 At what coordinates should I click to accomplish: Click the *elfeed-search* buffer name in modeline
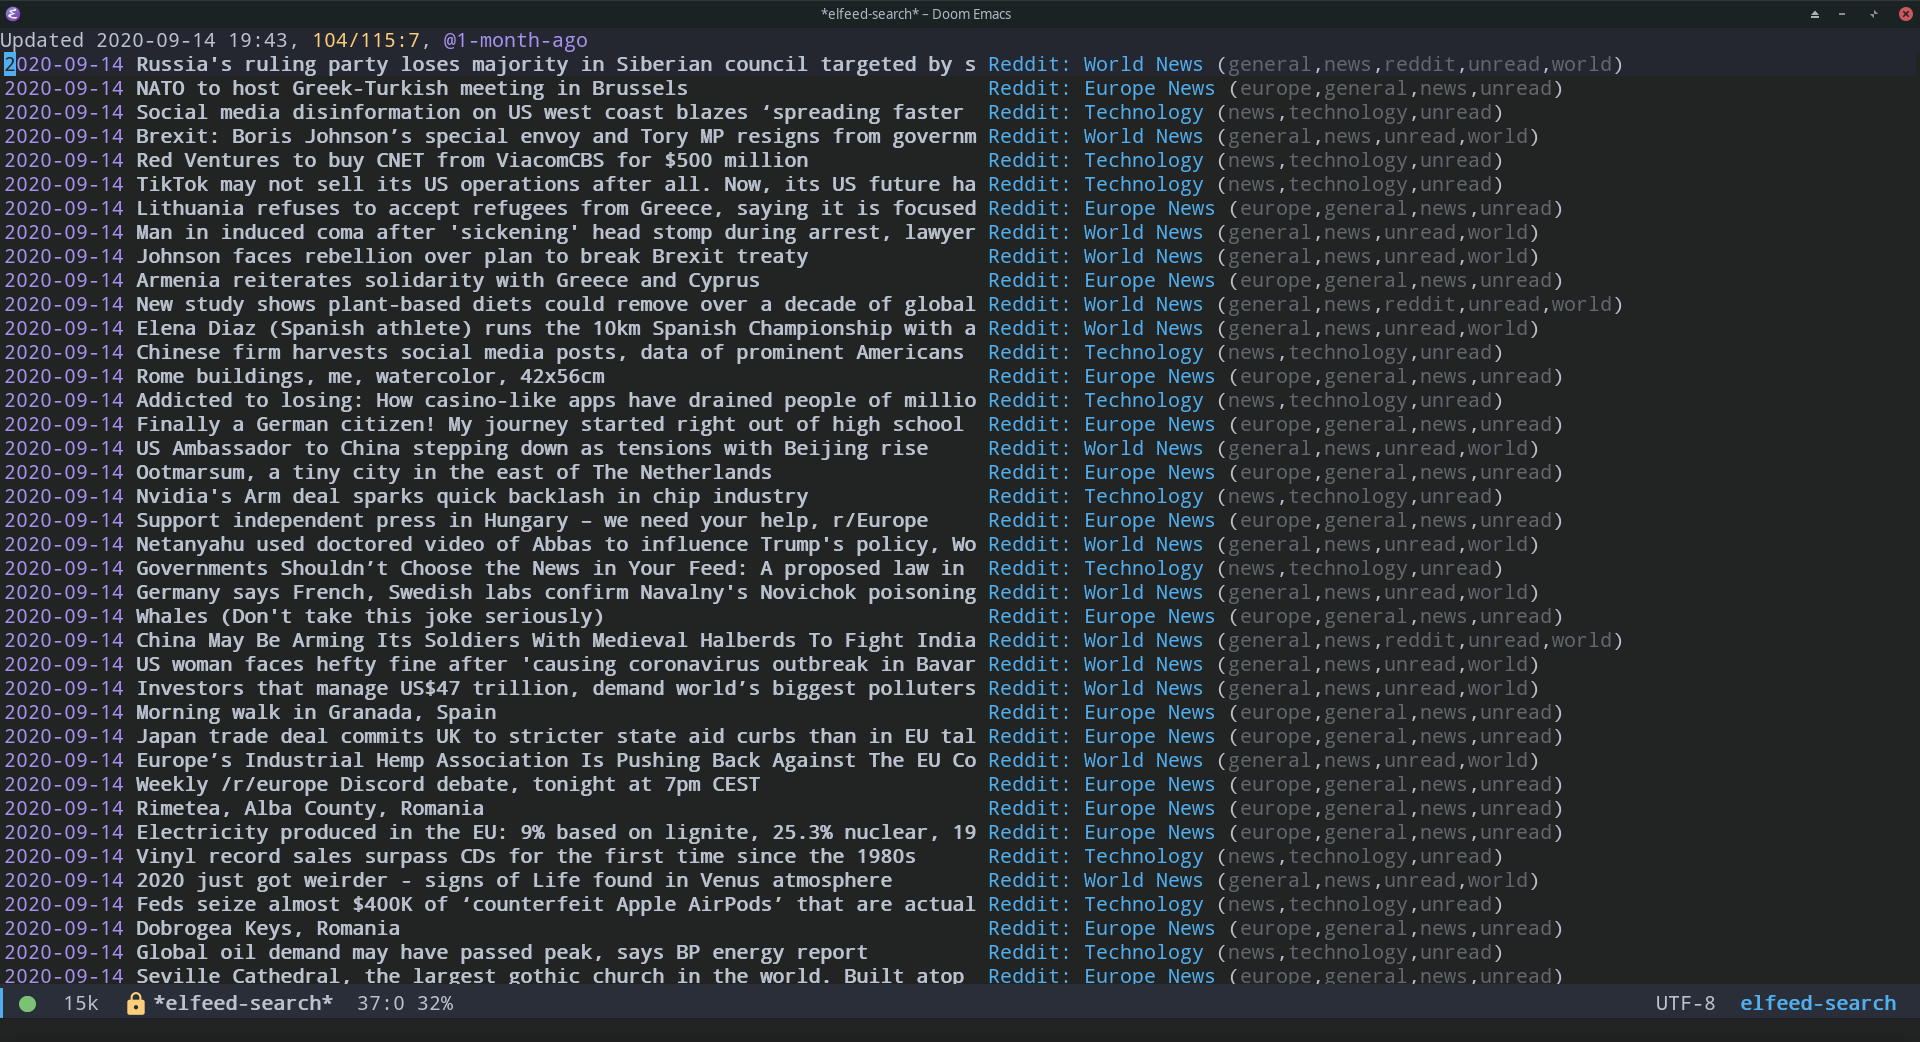point(243,1003)
